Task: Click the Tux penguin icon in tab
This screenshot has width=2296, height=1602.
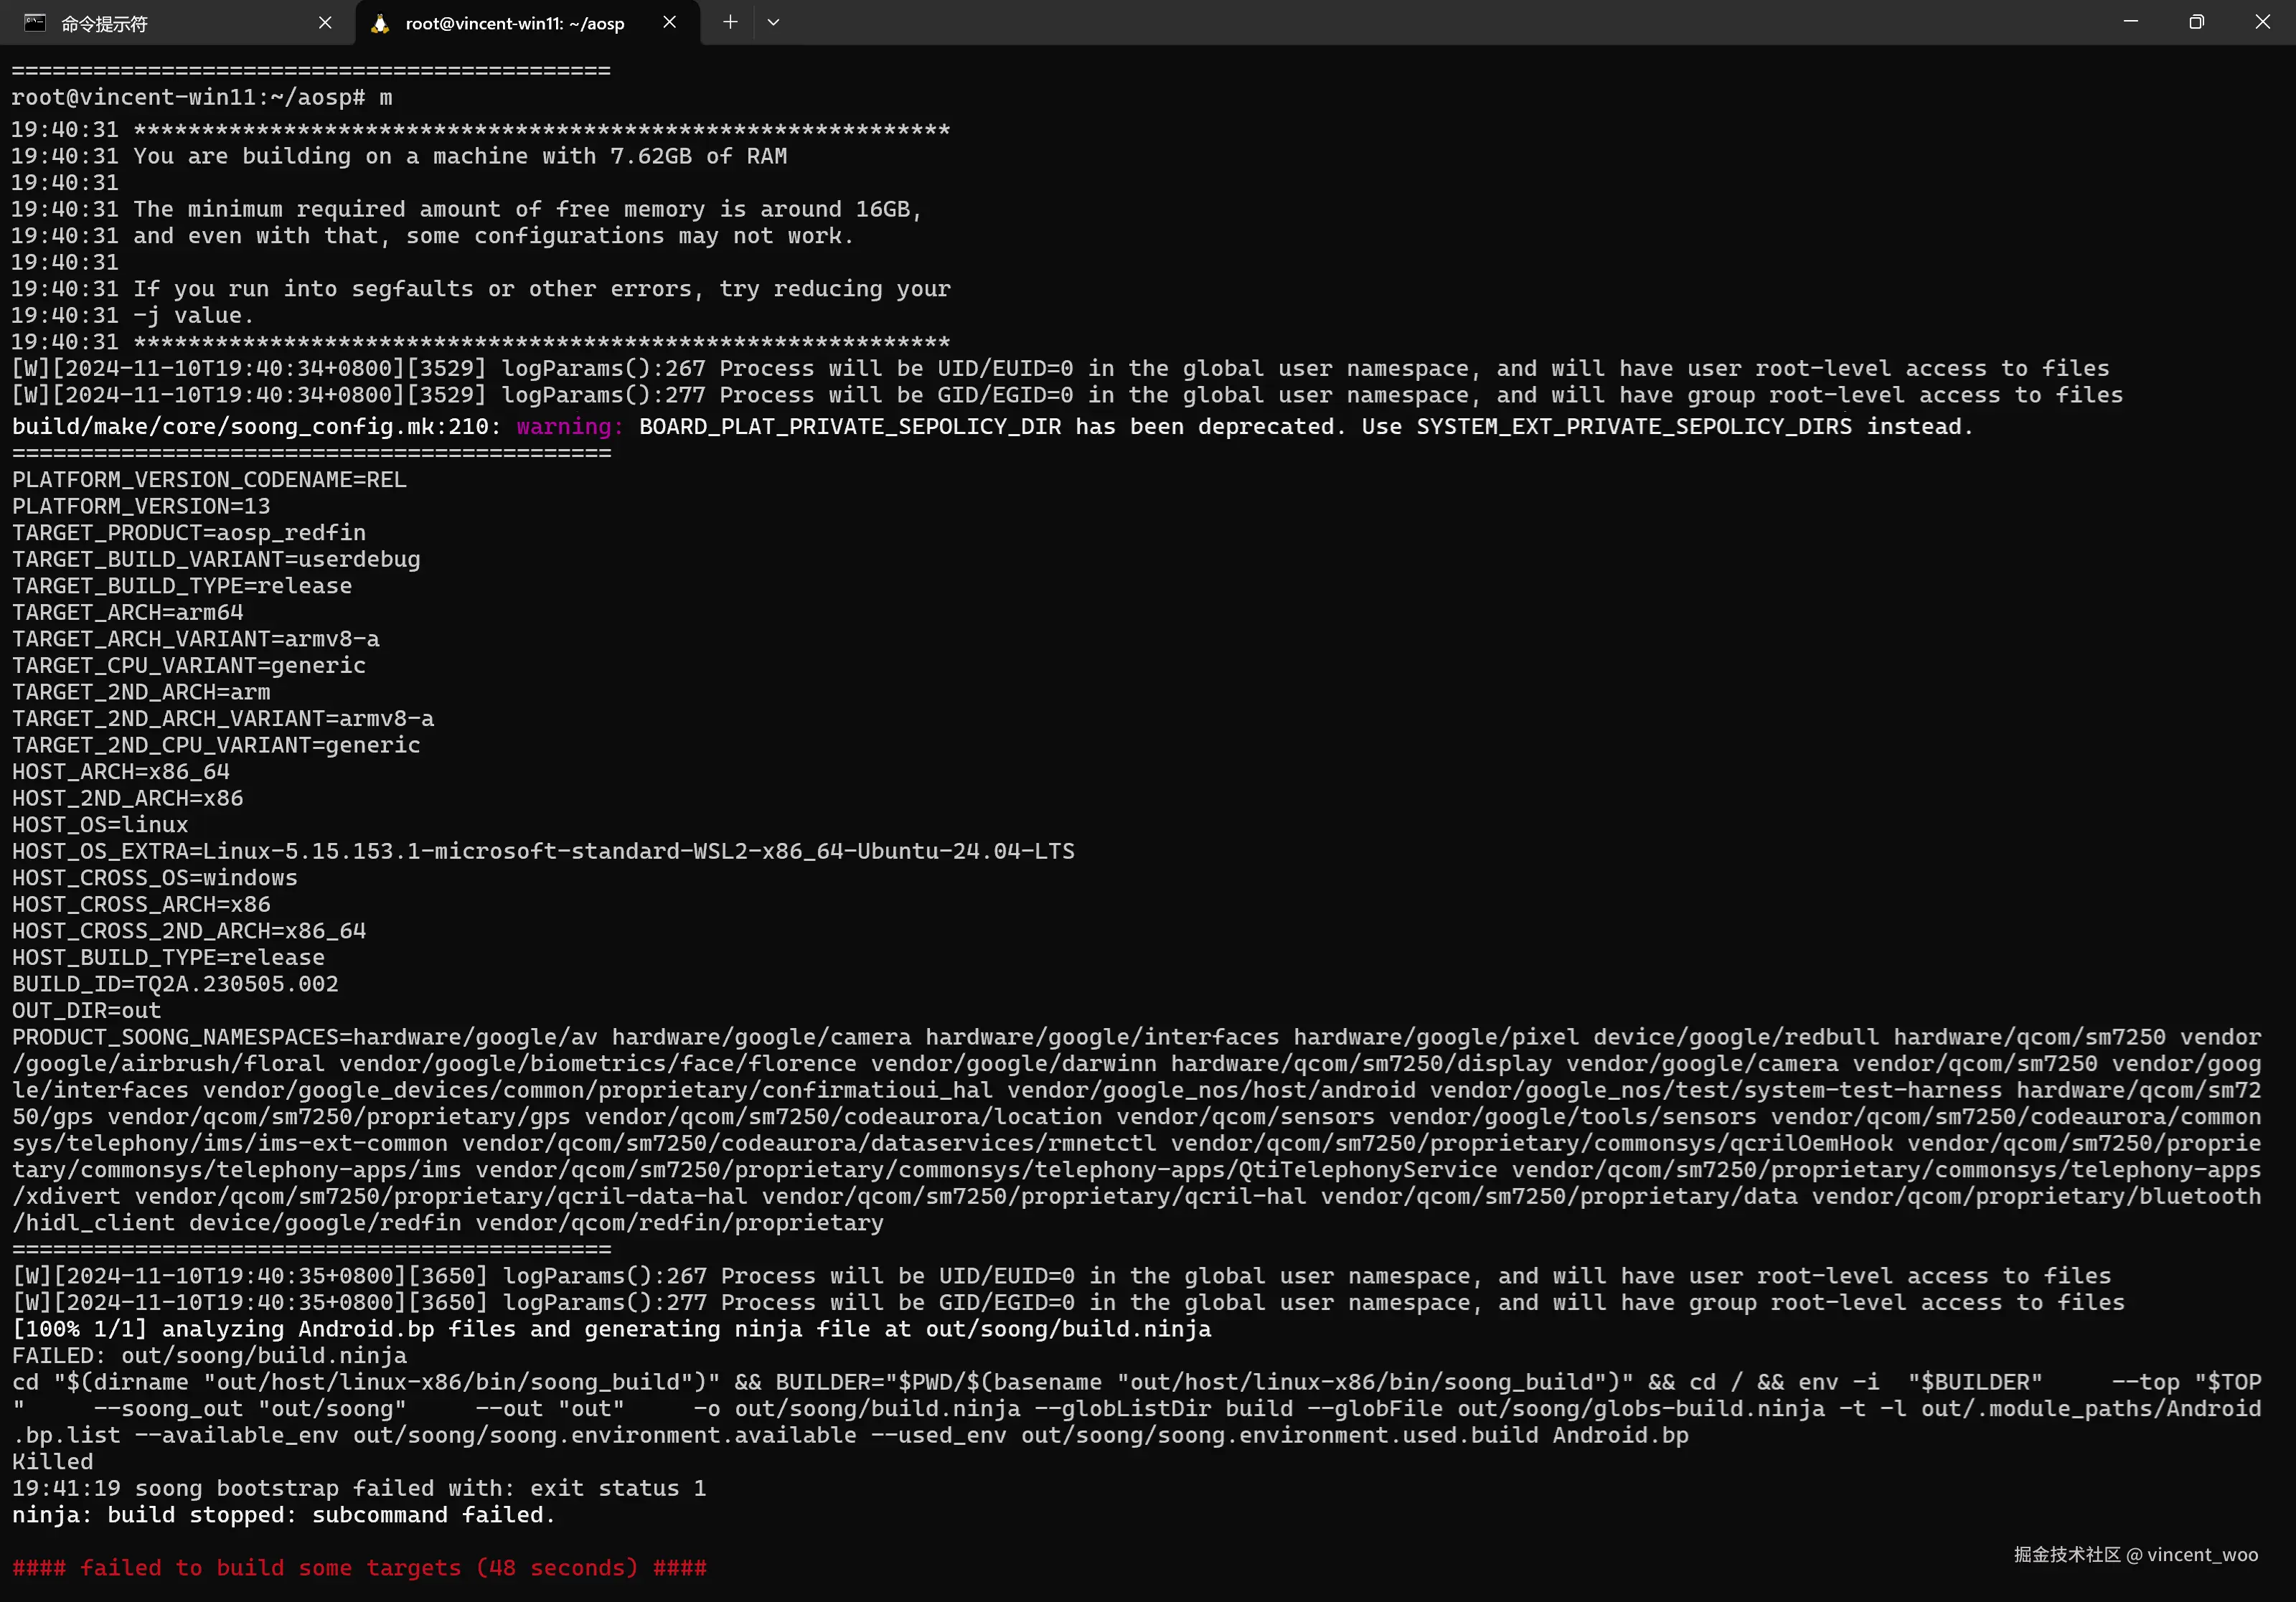Action: (380, 23)
